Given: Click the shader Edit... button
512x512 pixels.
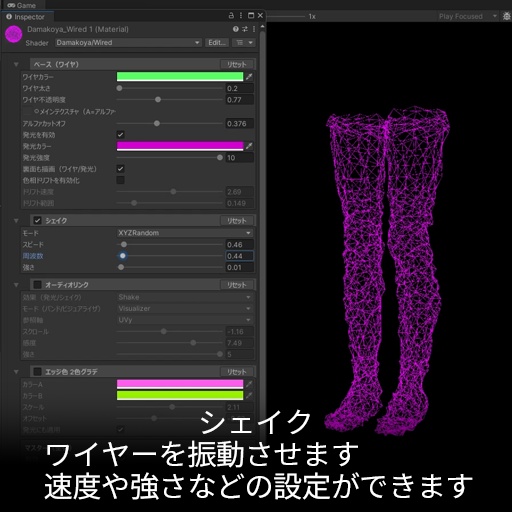Looking at the screenshot, I should coord(217,43).
